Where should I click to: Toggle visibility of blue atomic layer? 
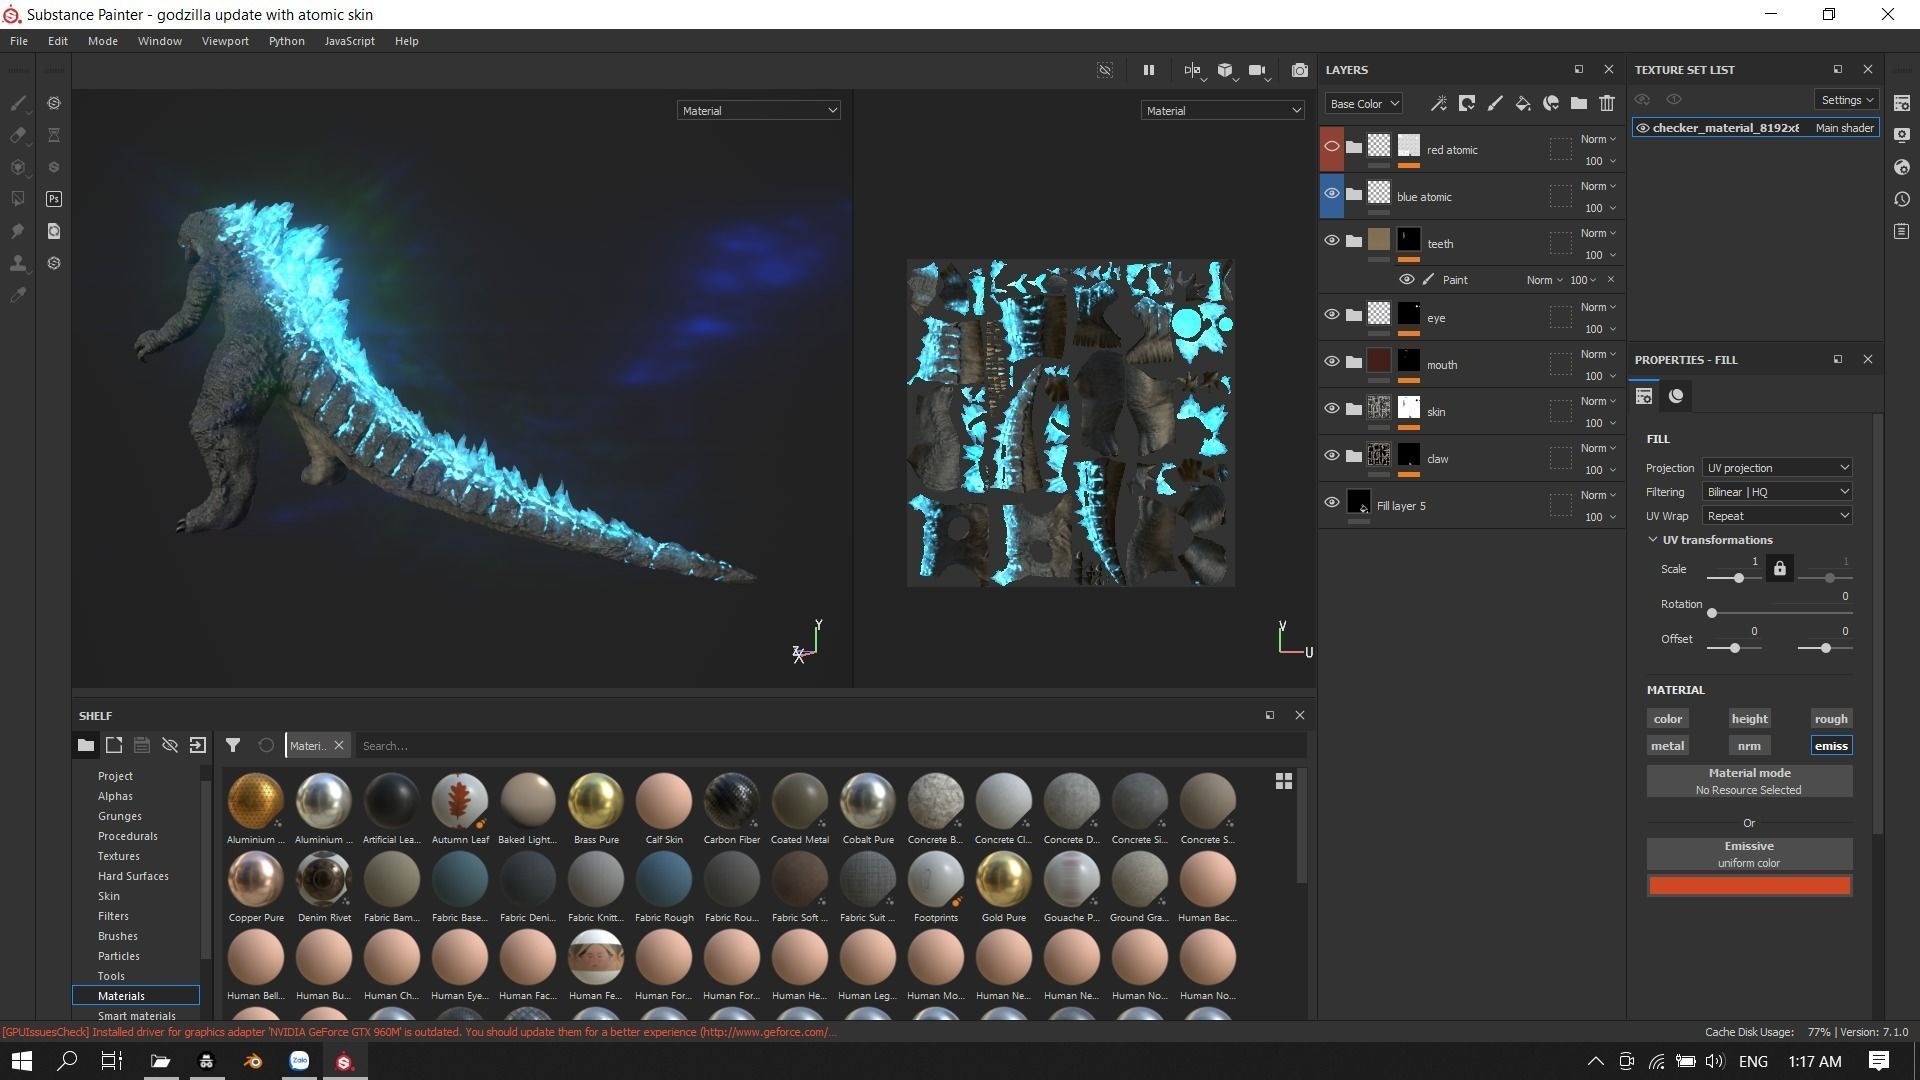click(x=1331, y=194)
